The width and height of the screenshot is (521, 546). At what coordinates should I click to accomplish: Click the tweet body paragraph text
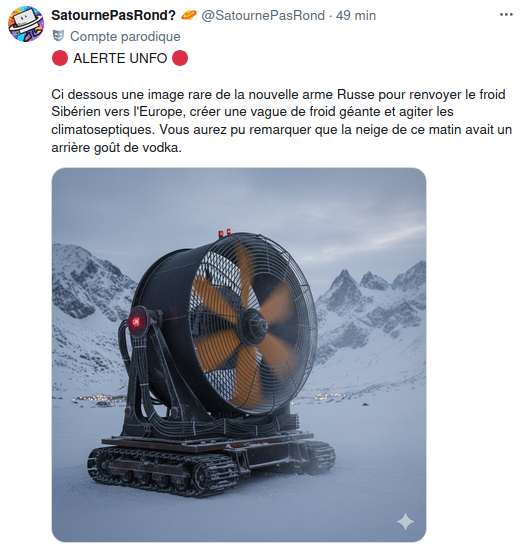point(281,121)
